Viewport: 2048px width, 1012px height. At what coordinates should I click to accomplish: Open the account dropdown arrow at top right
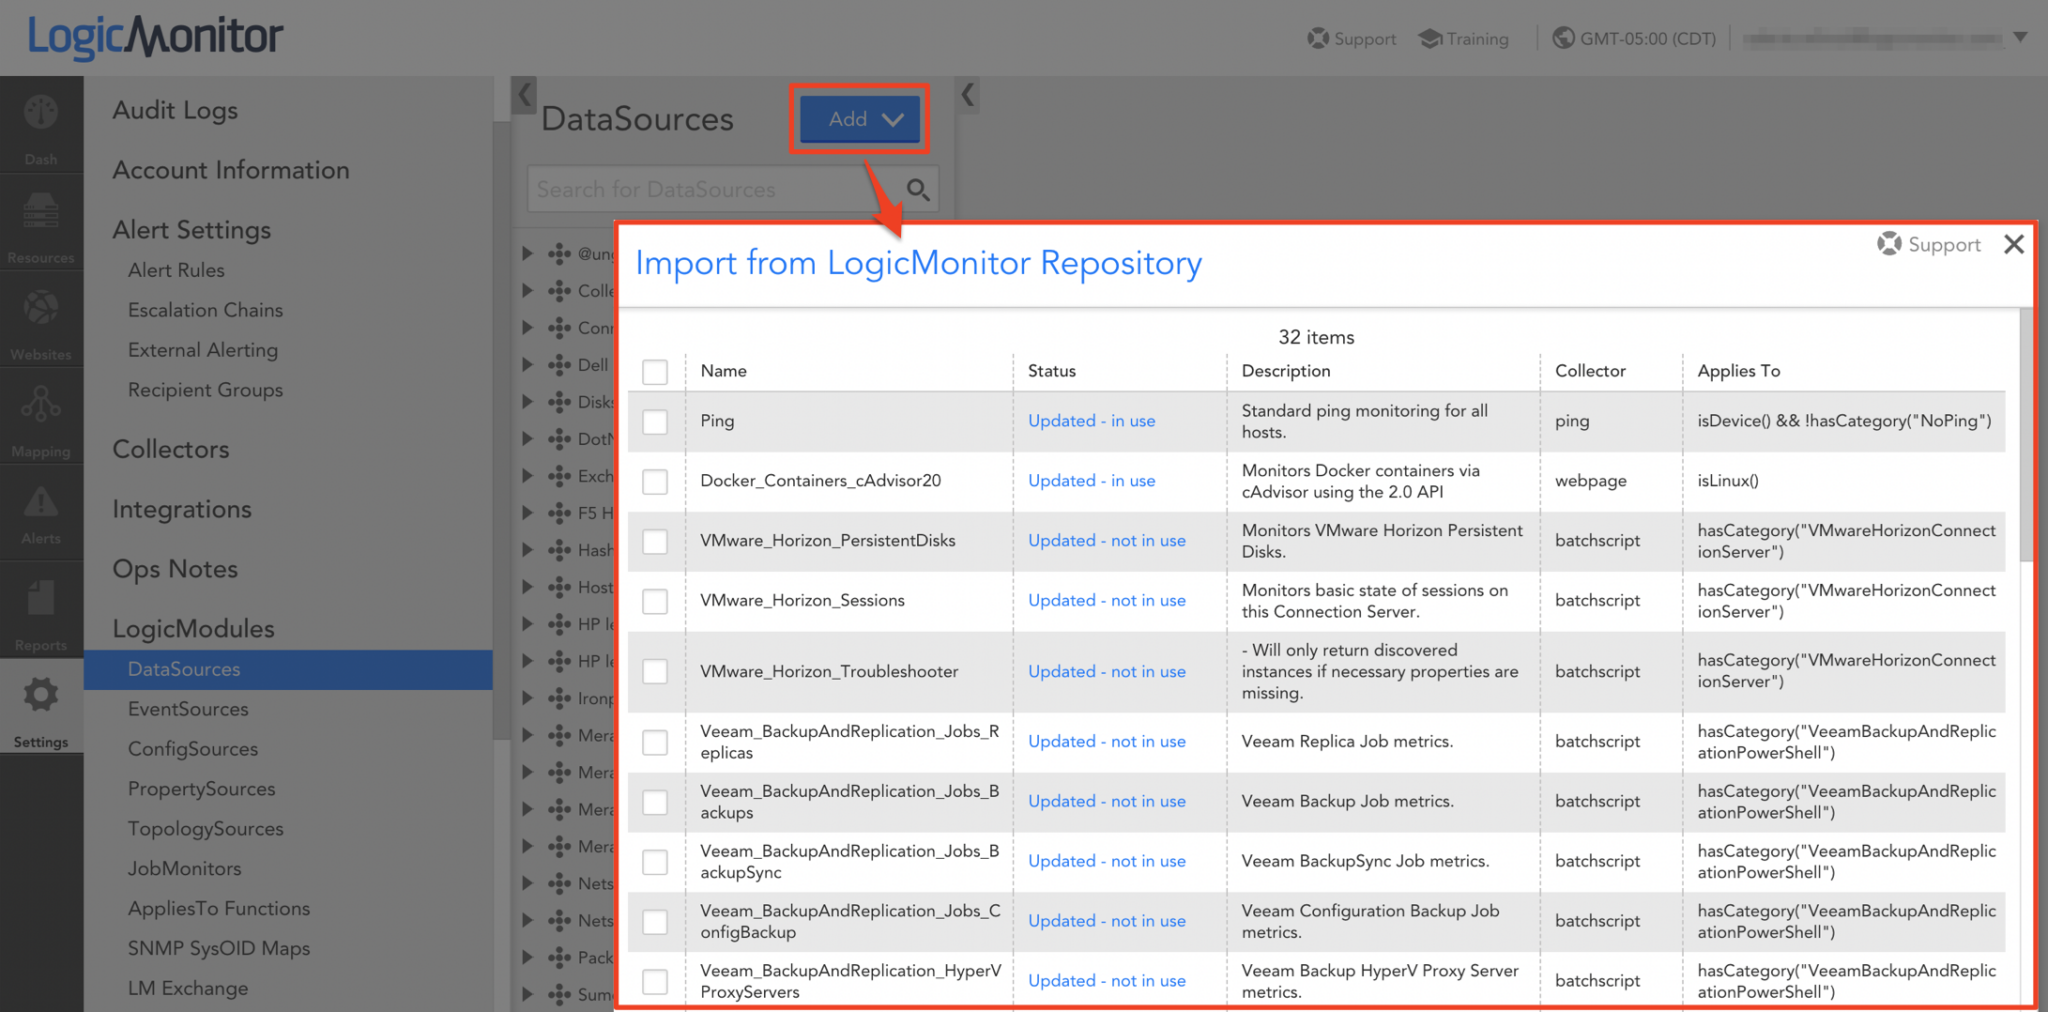pyautogui.click(x=2020, y=38)
